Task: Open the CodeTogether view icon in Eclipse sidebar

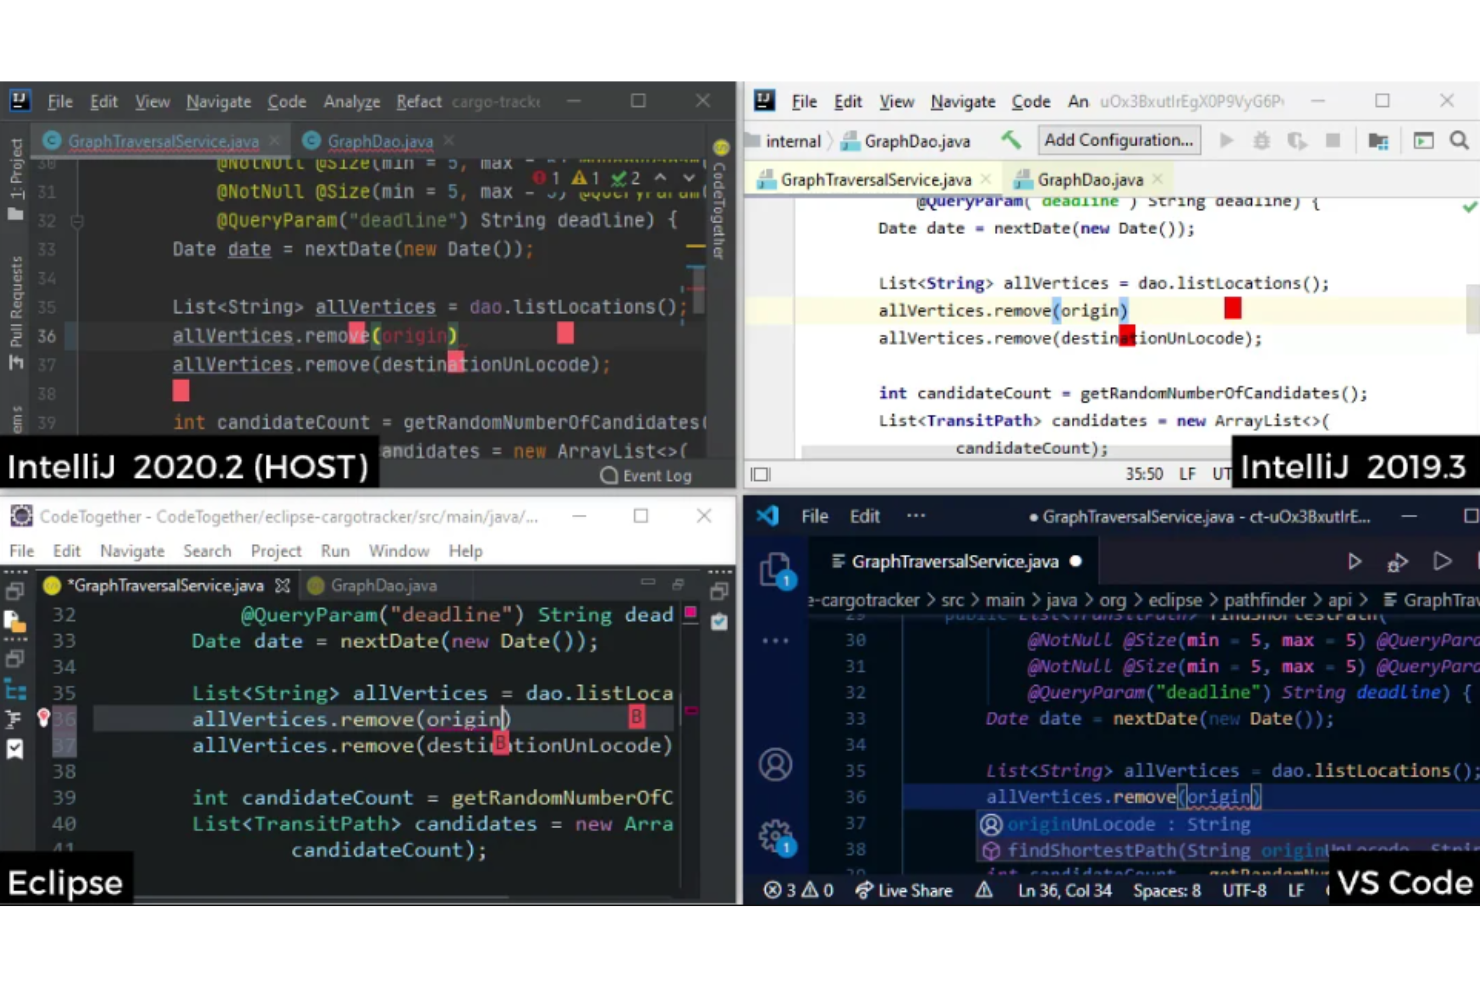Action: pos(15,690)
